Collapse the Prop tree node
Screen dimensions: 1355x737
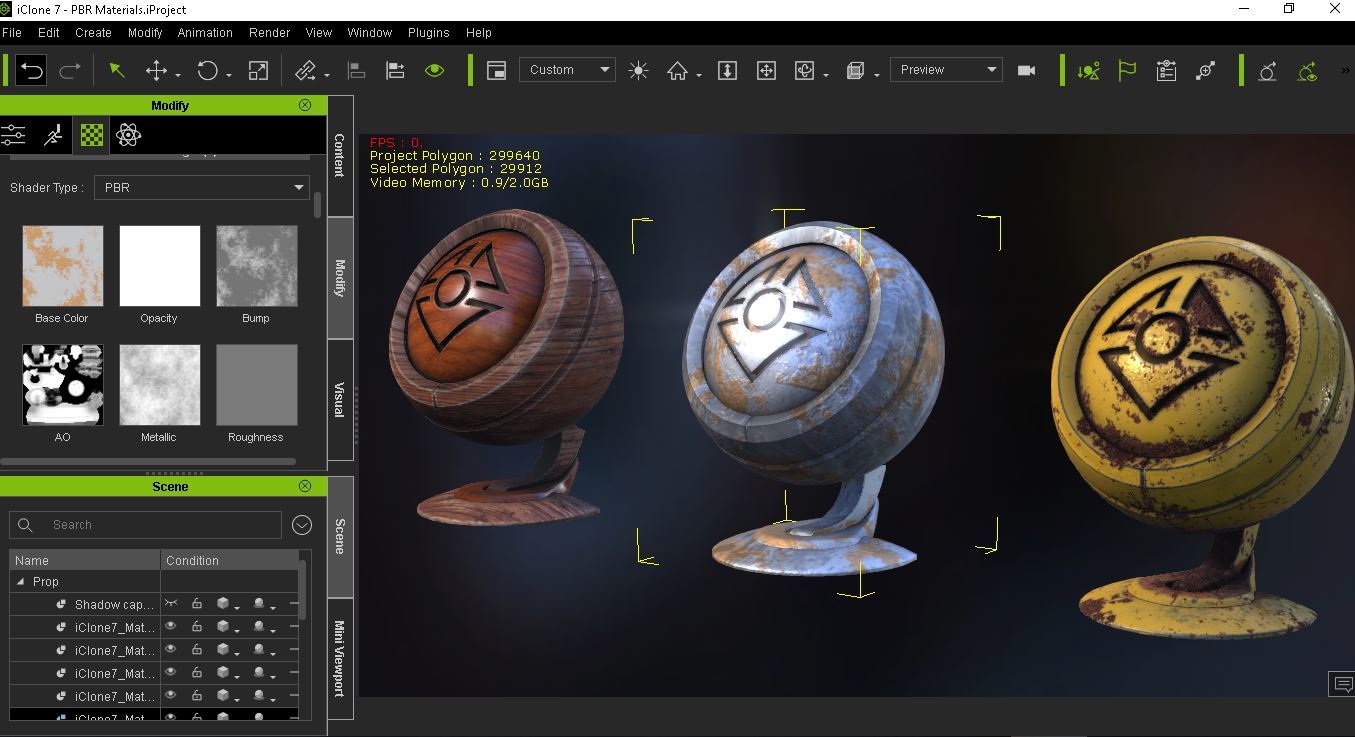pos(21,581)
